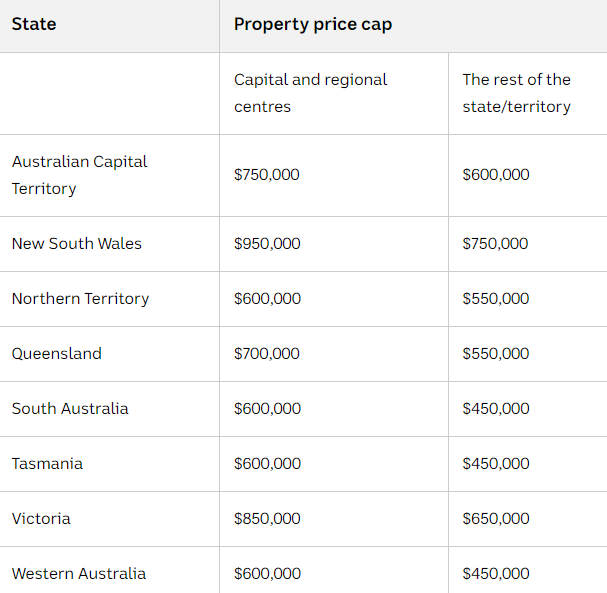Screen dimensions: 607x593
Task: Click the Australian Capital Territory row label
Action: 79,175
